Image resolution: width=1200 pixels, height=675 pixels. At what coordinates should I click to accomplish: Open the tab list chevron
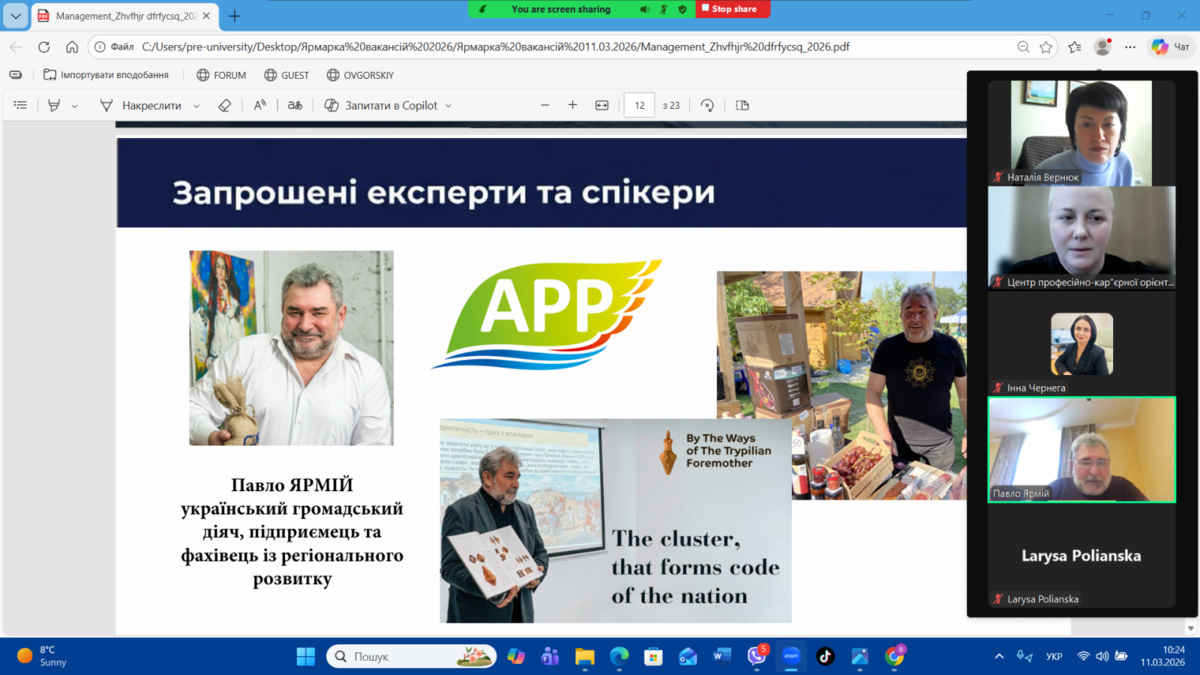15,16
